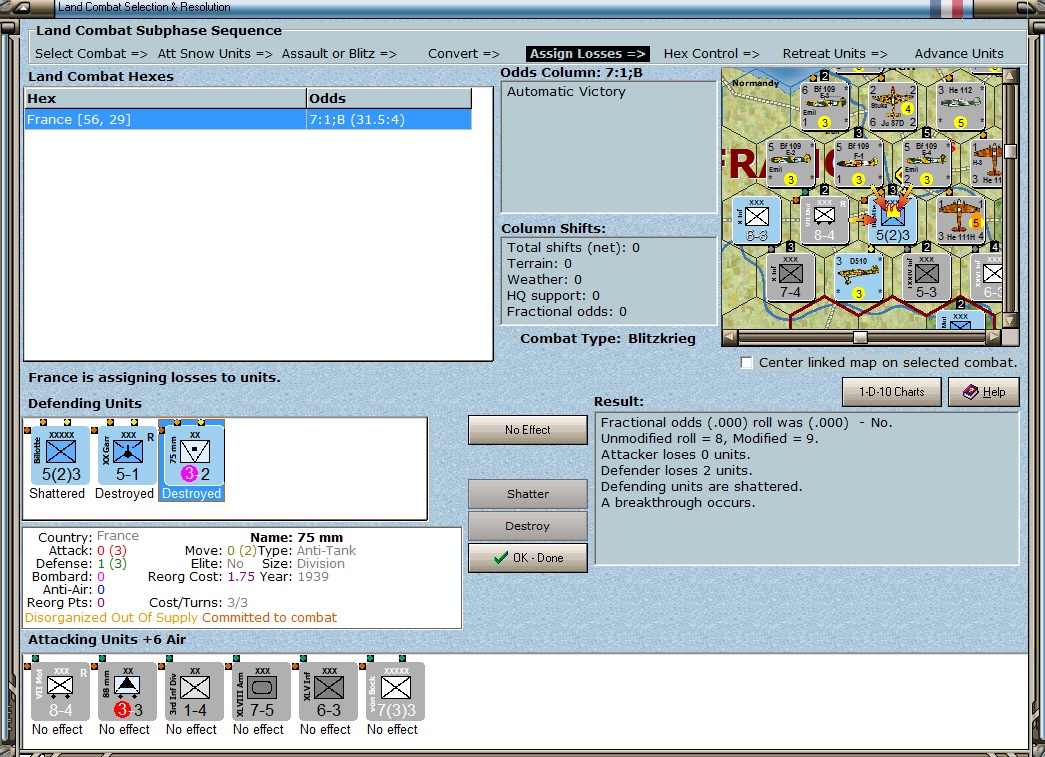Click the Hex Control subphase step
Screen dimensions: 1045x757
tap(712, 53)
